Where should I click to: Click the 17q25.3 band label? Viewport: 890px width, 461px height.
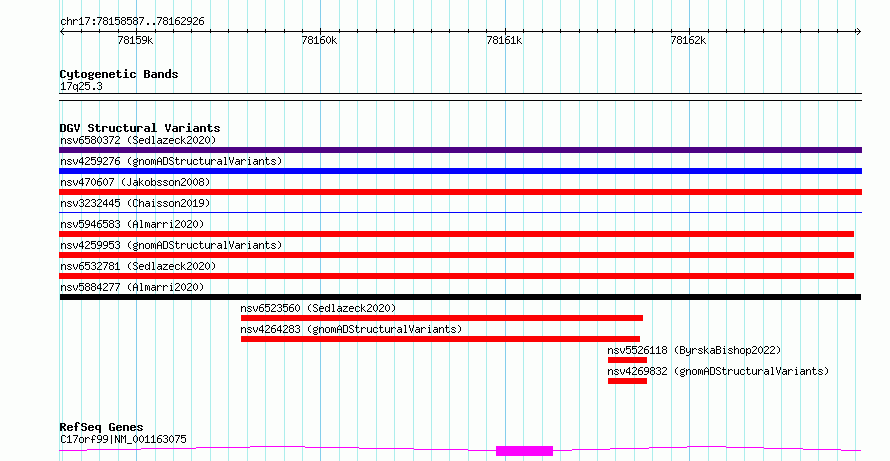81,87
